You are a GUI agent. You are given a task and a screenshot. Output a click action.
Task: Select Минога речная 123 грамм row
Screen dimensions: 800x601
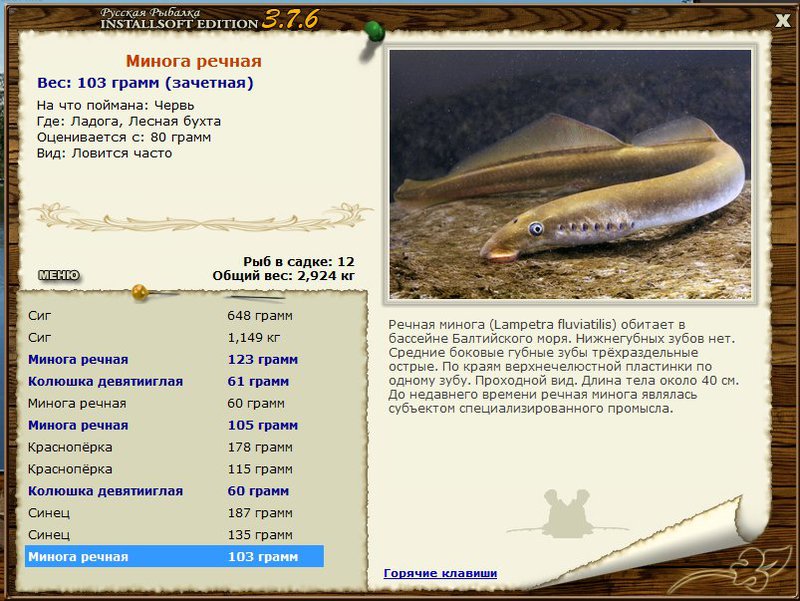(x=174, y=360)
